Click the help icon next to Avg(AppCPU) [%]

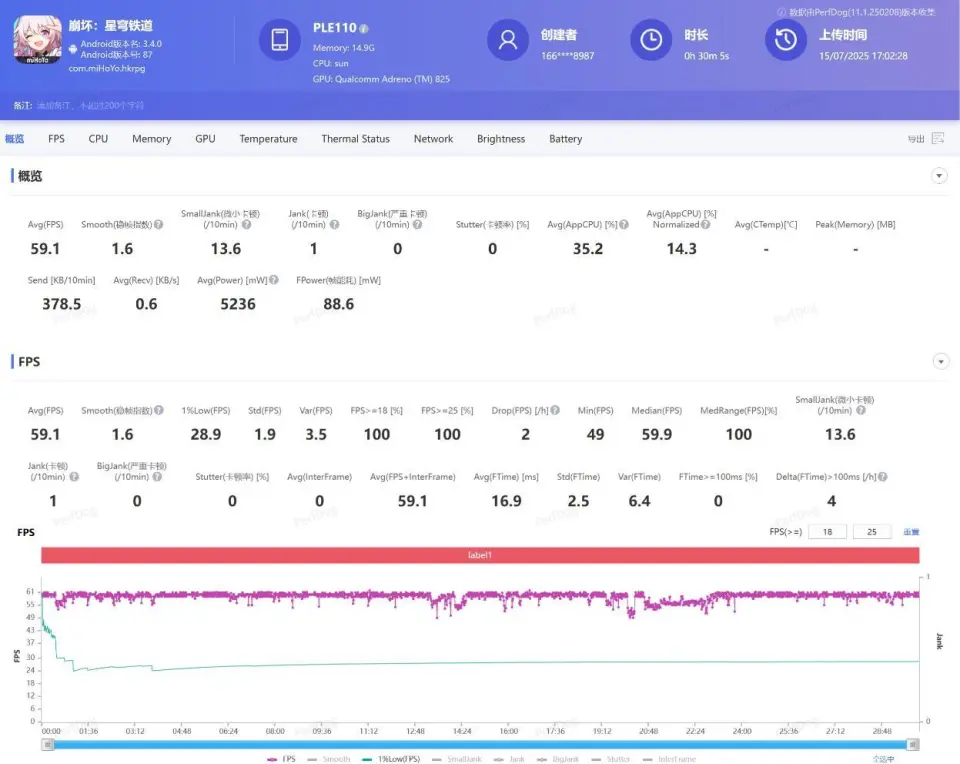point(624,225)
